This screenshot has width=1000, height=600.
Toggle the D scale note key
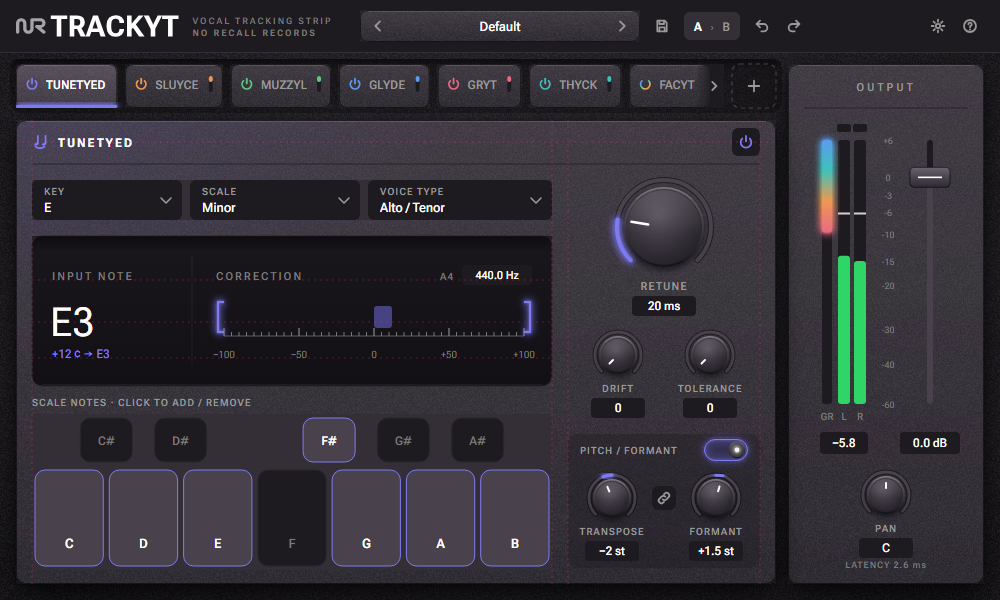pyautogui.click(x=143, y=518)
